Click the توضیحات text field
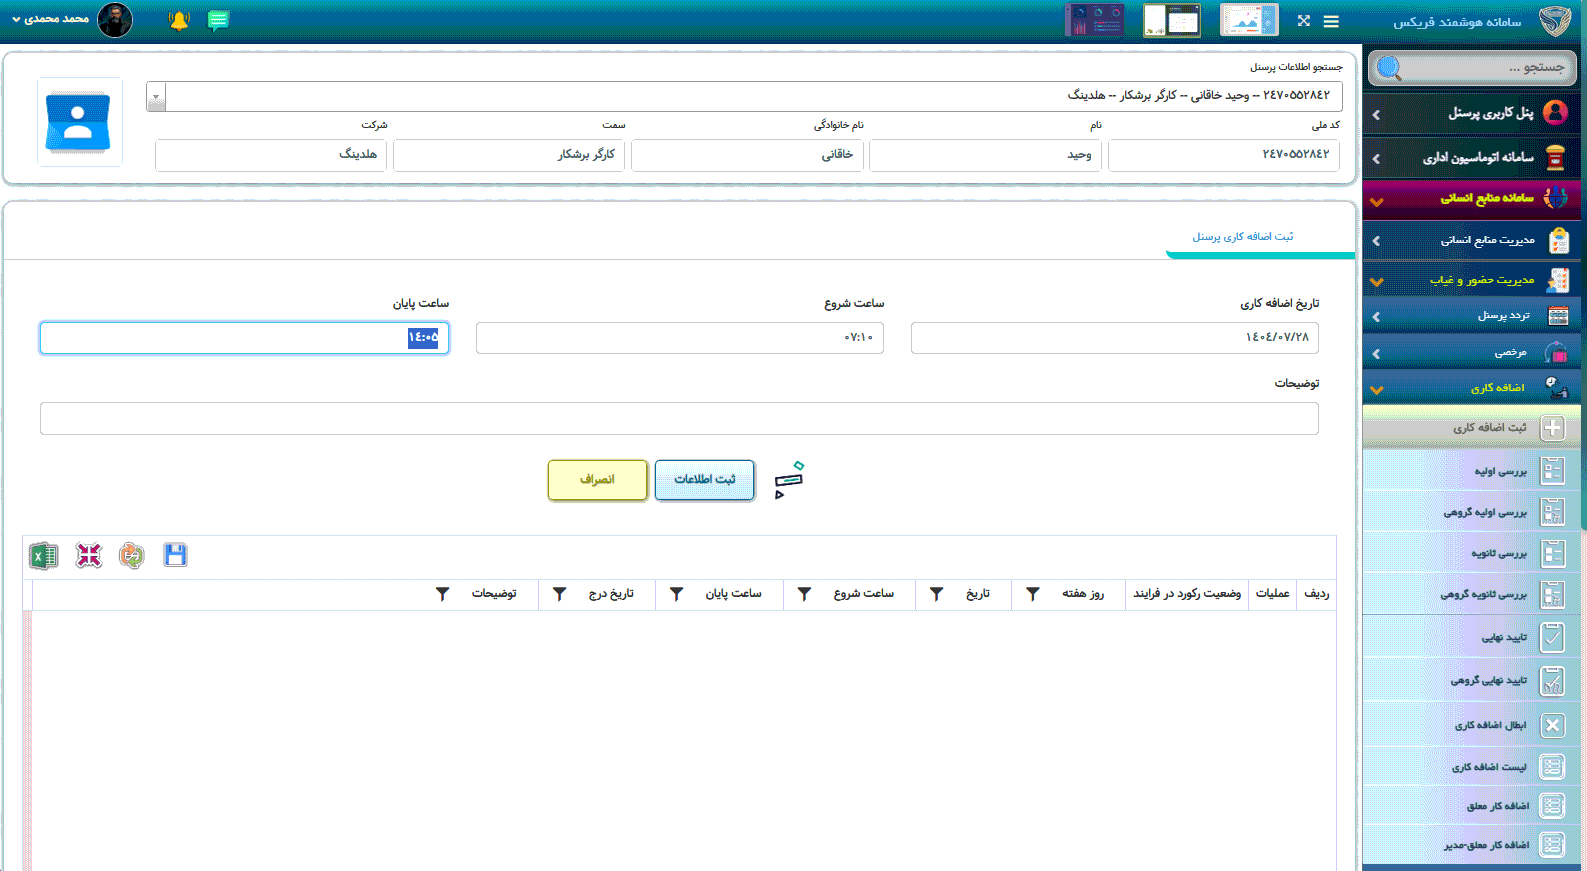1587x871 pixels. 679,419
